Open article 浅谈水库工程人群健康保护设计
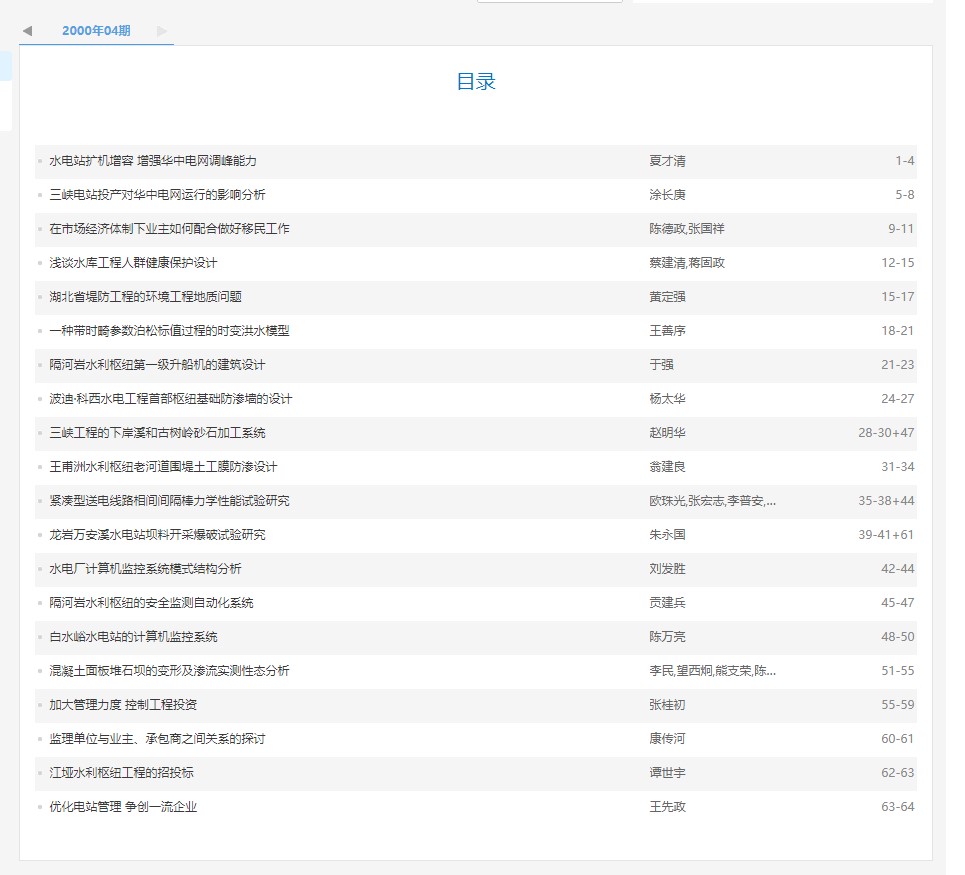Screen dimensions: 965x875 click(133, 263)
